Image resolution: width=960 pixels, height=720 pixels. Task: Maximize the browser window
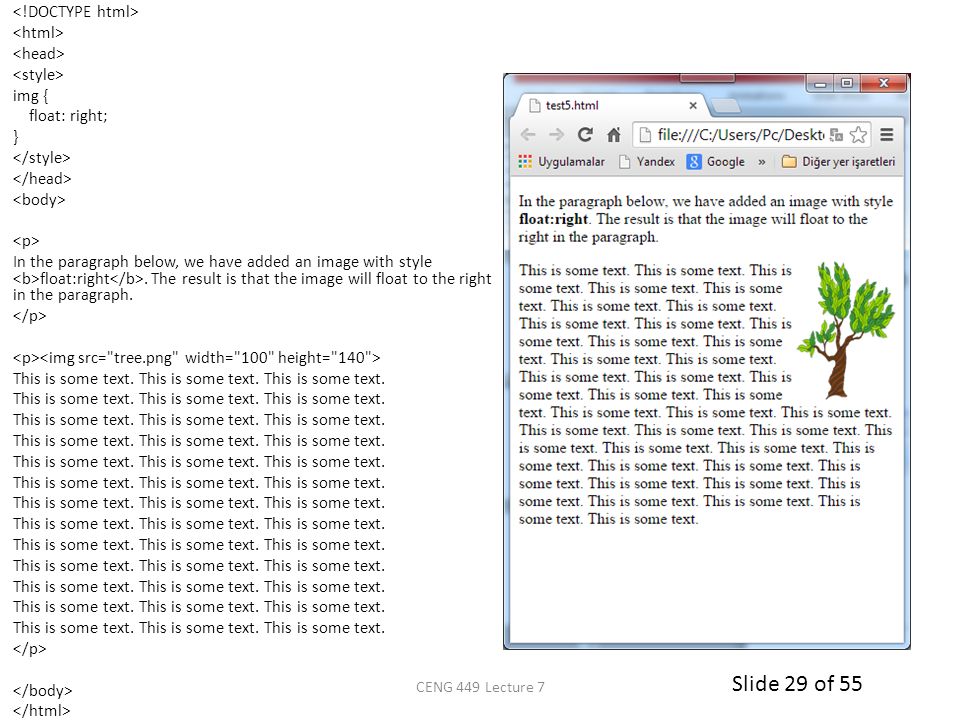coord(847,83)
